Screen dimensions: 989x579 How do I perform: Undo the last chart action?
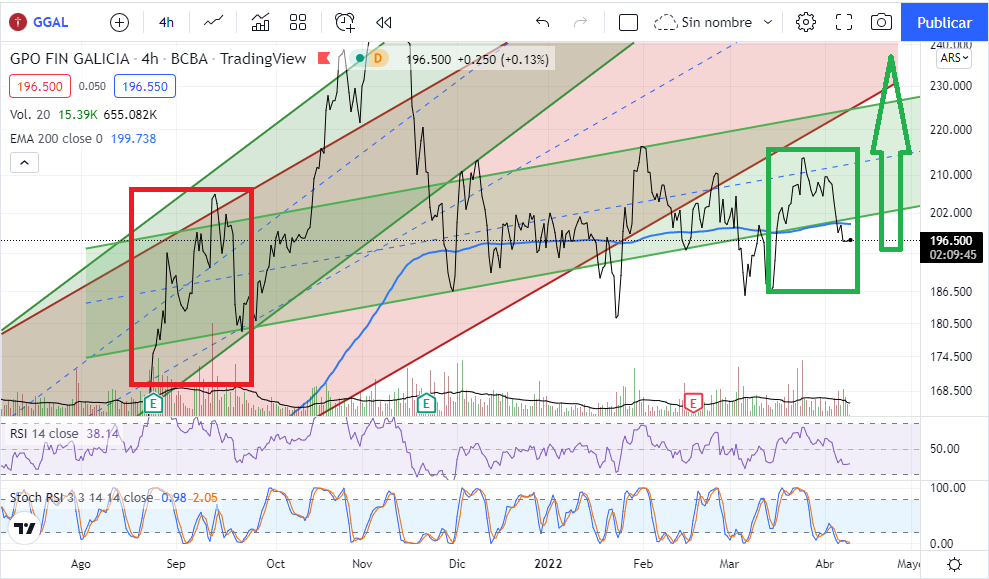tap(542, 23)
